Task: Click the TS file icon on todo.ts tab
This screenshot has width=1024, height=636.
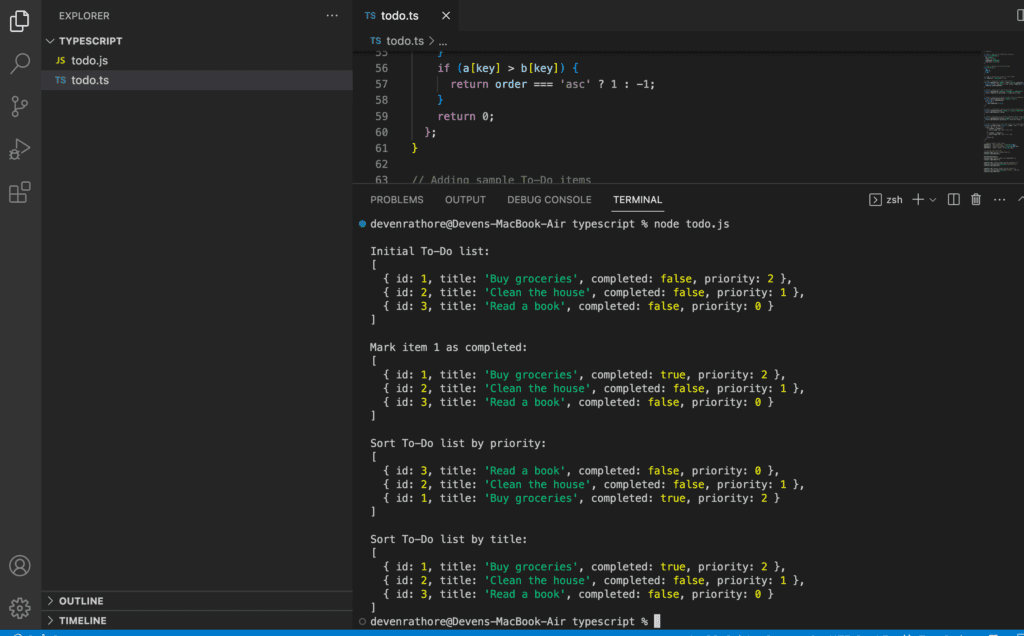Action: click(370, 16)
